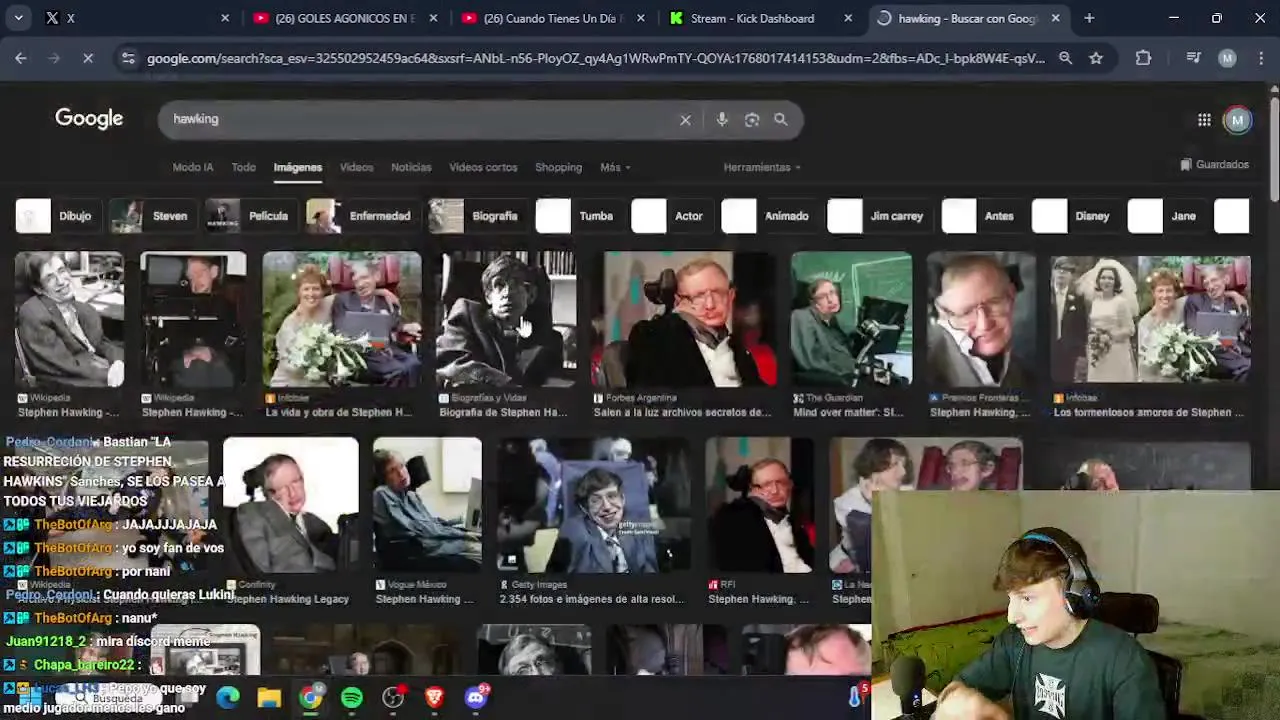This screenshot has width=1280, height=720.
Task: Filter images by Biografía chip
Action: (x=476, y=216)
